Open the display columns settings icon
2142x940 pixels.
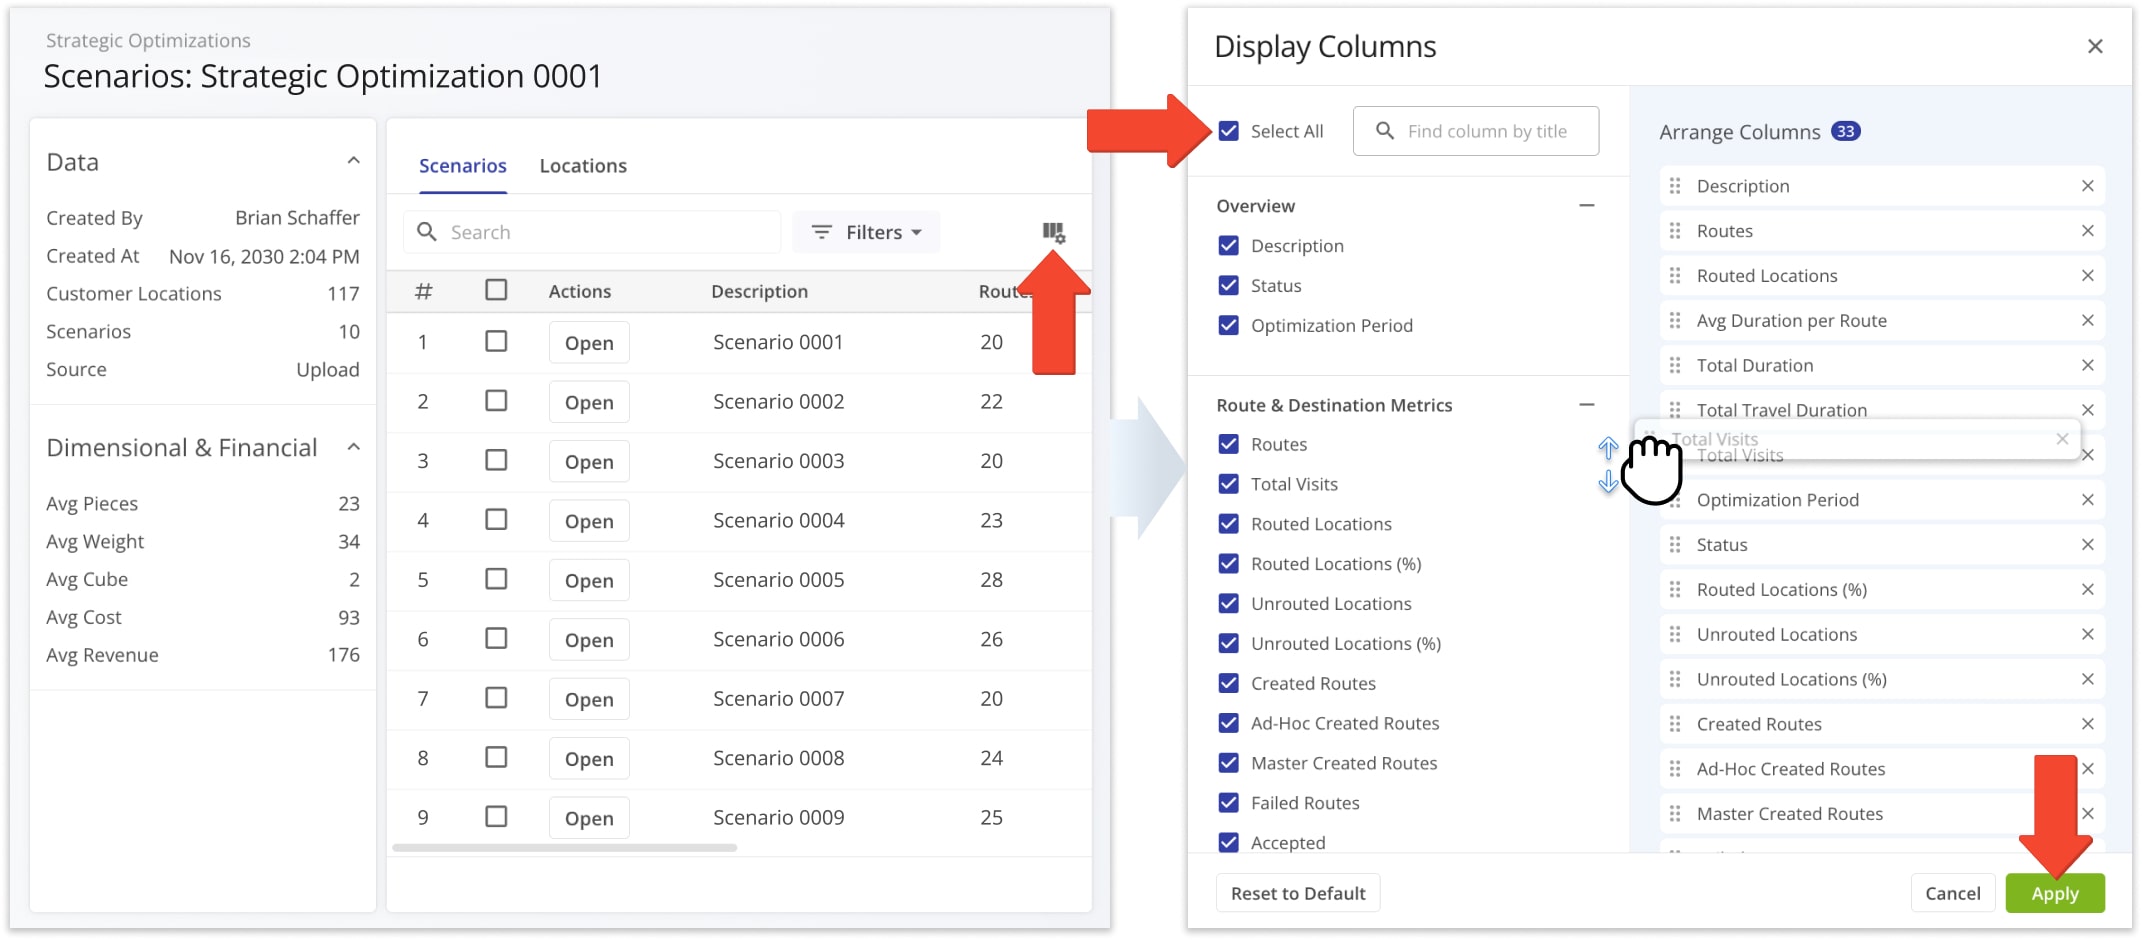pos(1053,232)
